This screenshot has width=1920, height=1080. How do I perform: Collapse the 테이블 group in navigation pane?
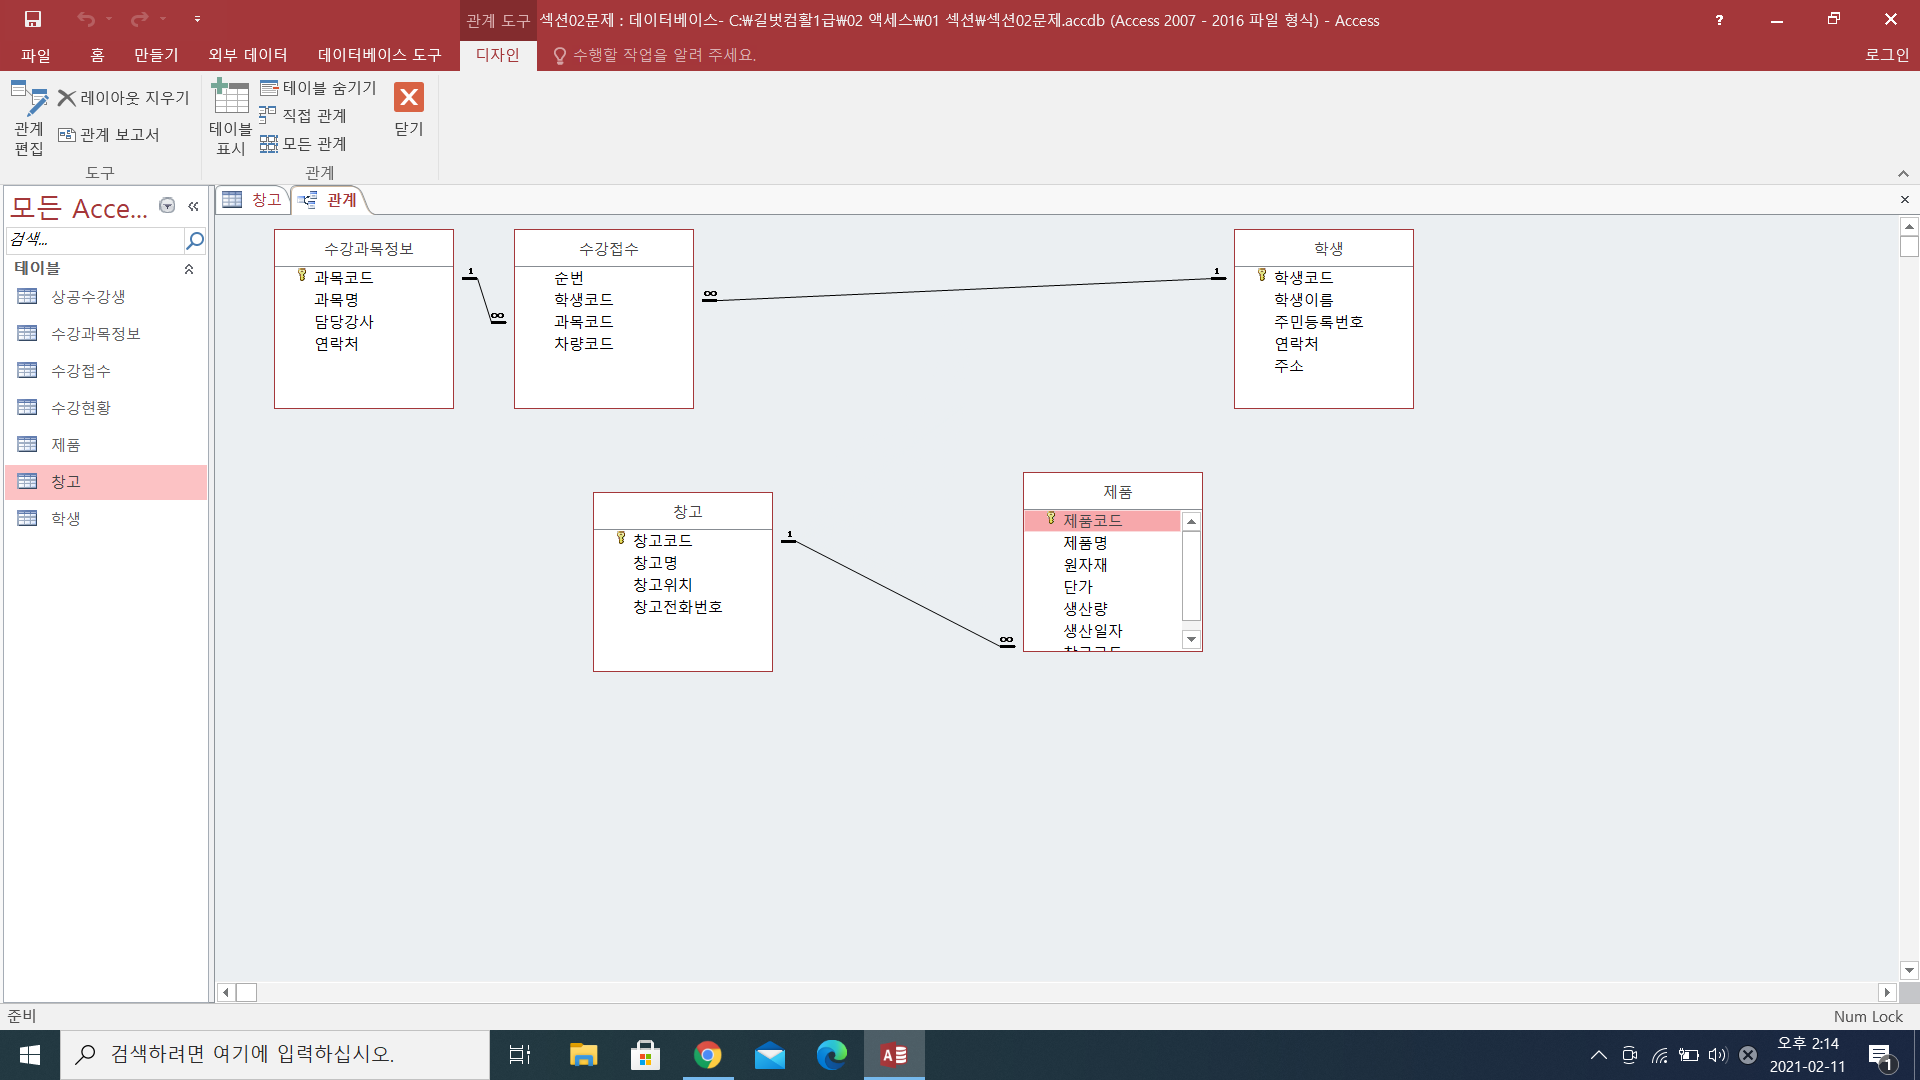pos(189,269)
